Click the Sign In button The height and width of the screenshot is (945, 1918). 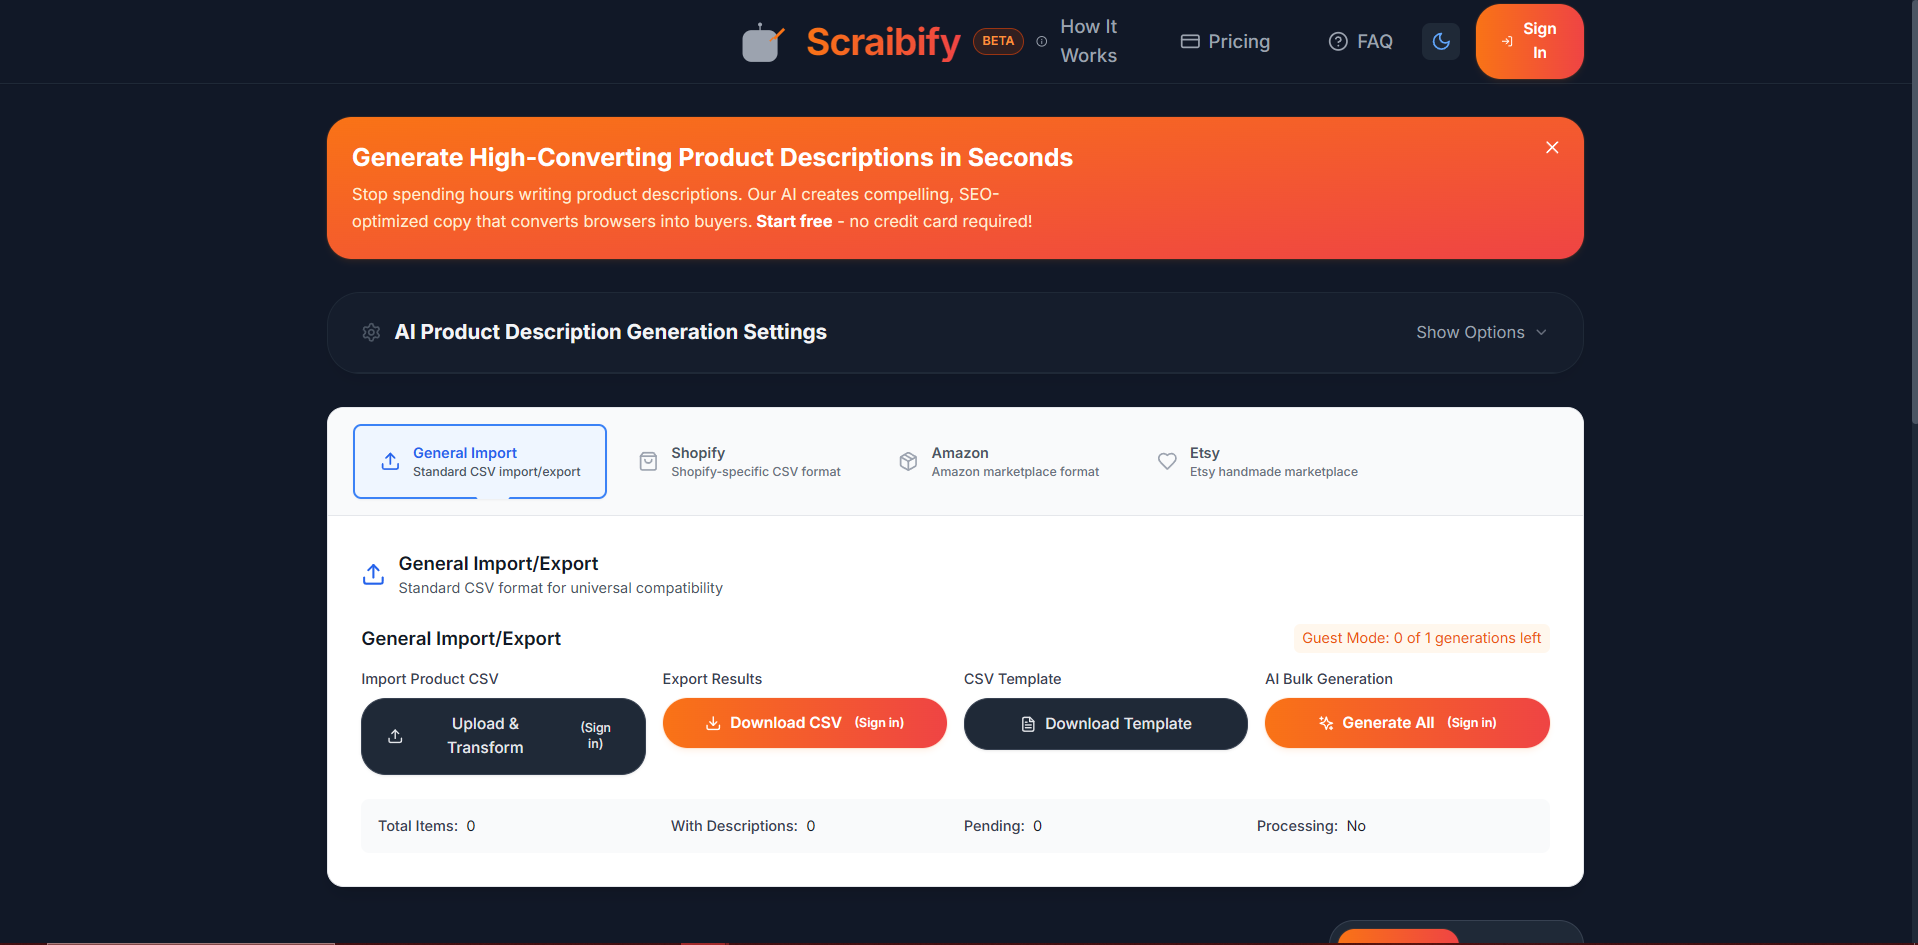click(1528, 42)
